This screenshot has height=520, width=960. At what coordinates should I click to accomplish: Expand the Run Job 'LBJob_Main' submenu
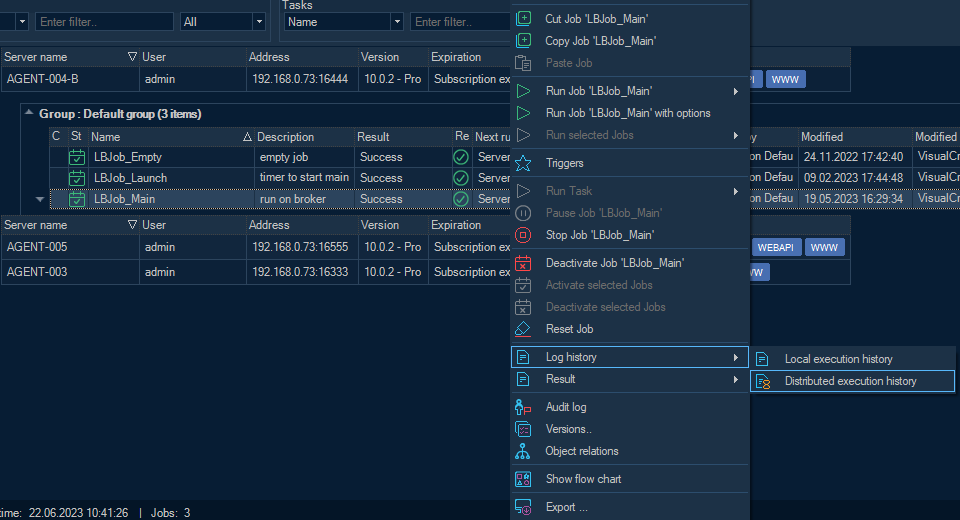pos(736,91)
